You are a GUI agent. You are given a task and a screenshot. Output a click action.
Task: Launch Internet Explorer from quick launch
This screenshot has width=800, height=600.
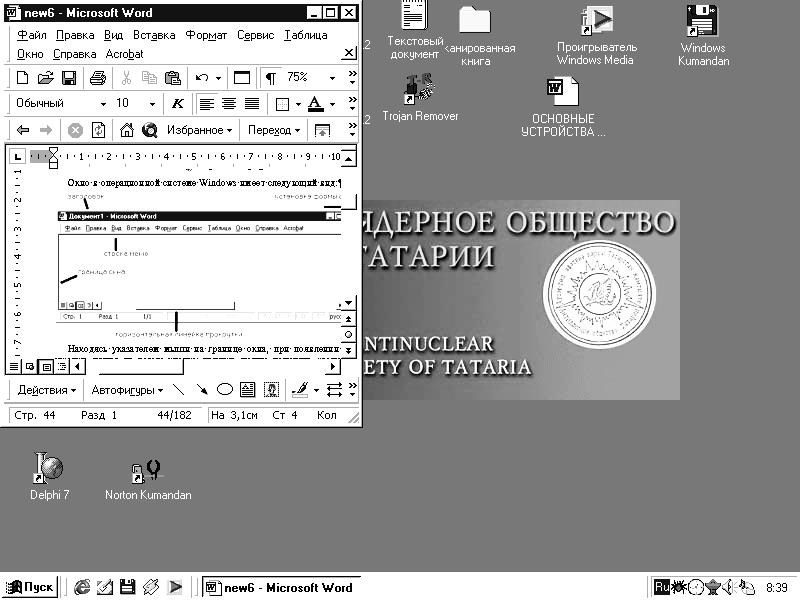pyautogui.click(x=82, y=587)
